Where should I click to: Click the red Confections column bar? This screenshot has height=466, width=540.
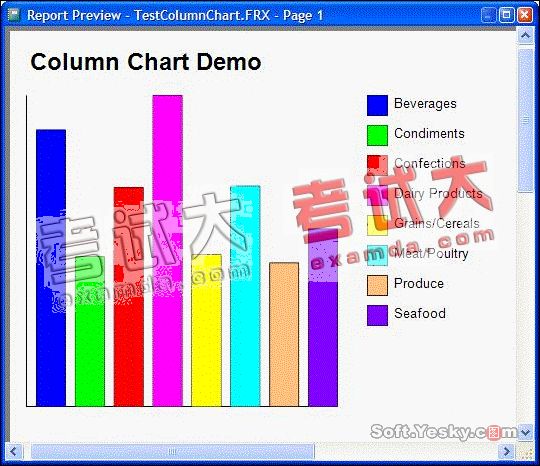pos(129,297)
